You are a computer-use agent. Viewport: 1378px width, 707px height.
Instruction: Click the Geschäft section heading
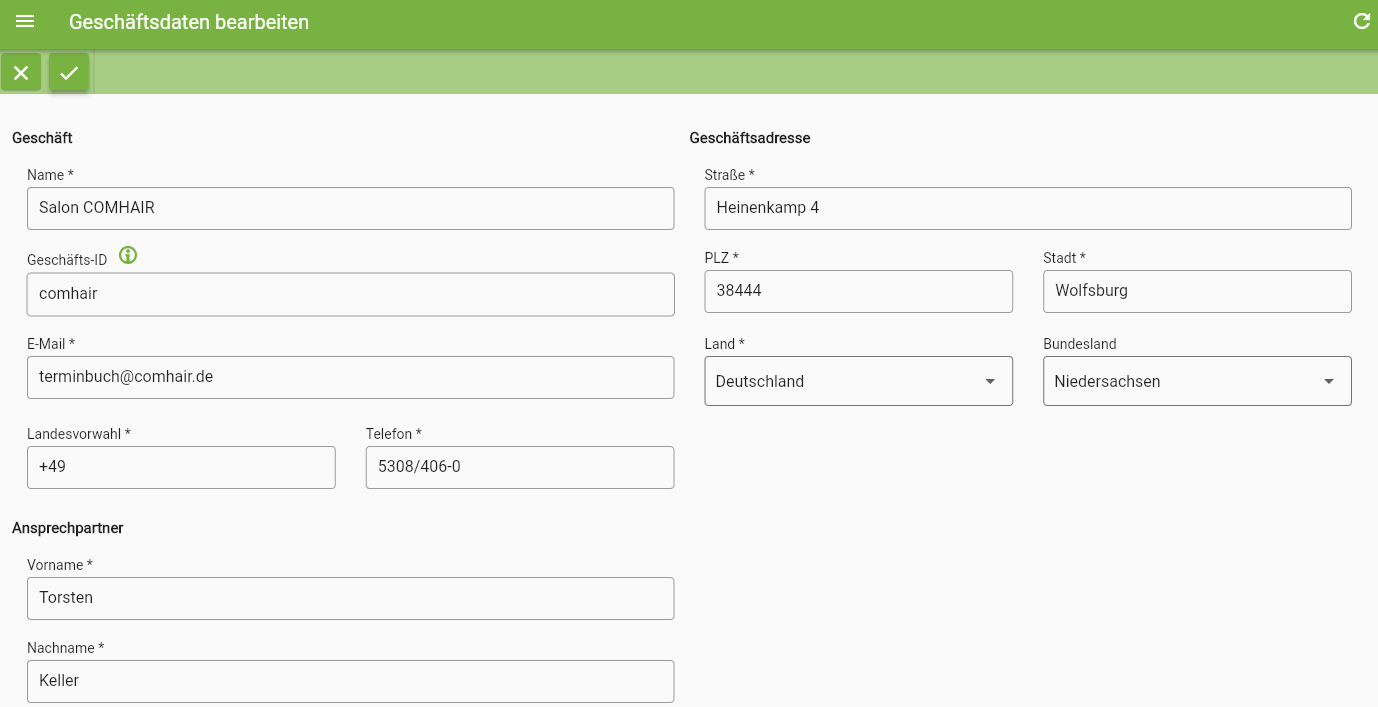pyautogui.click(x=42, y=138)
